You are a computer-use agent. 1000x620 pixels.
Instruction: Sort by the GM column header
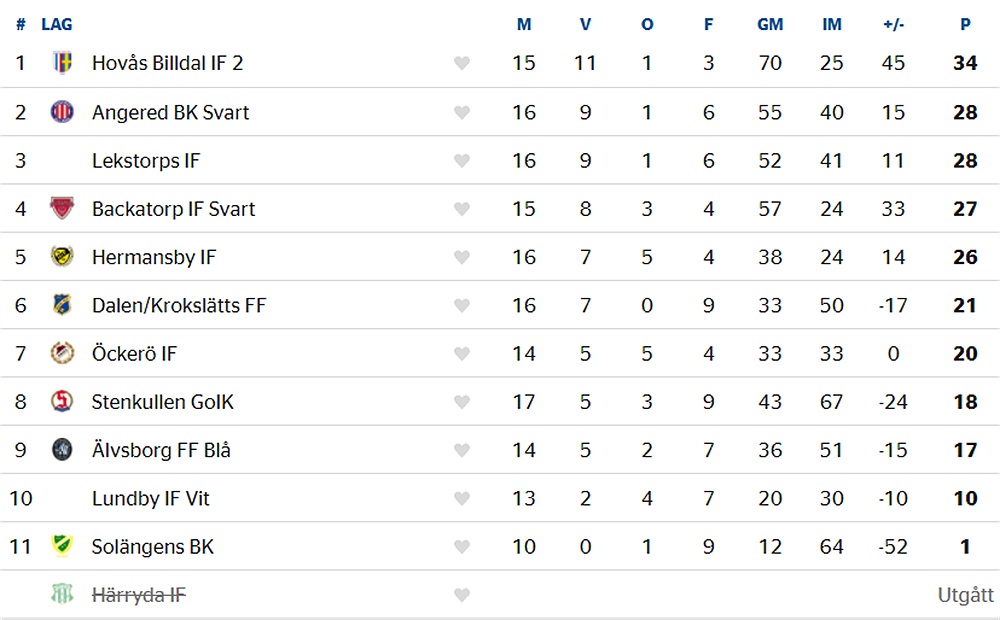(x=770, y=24)
